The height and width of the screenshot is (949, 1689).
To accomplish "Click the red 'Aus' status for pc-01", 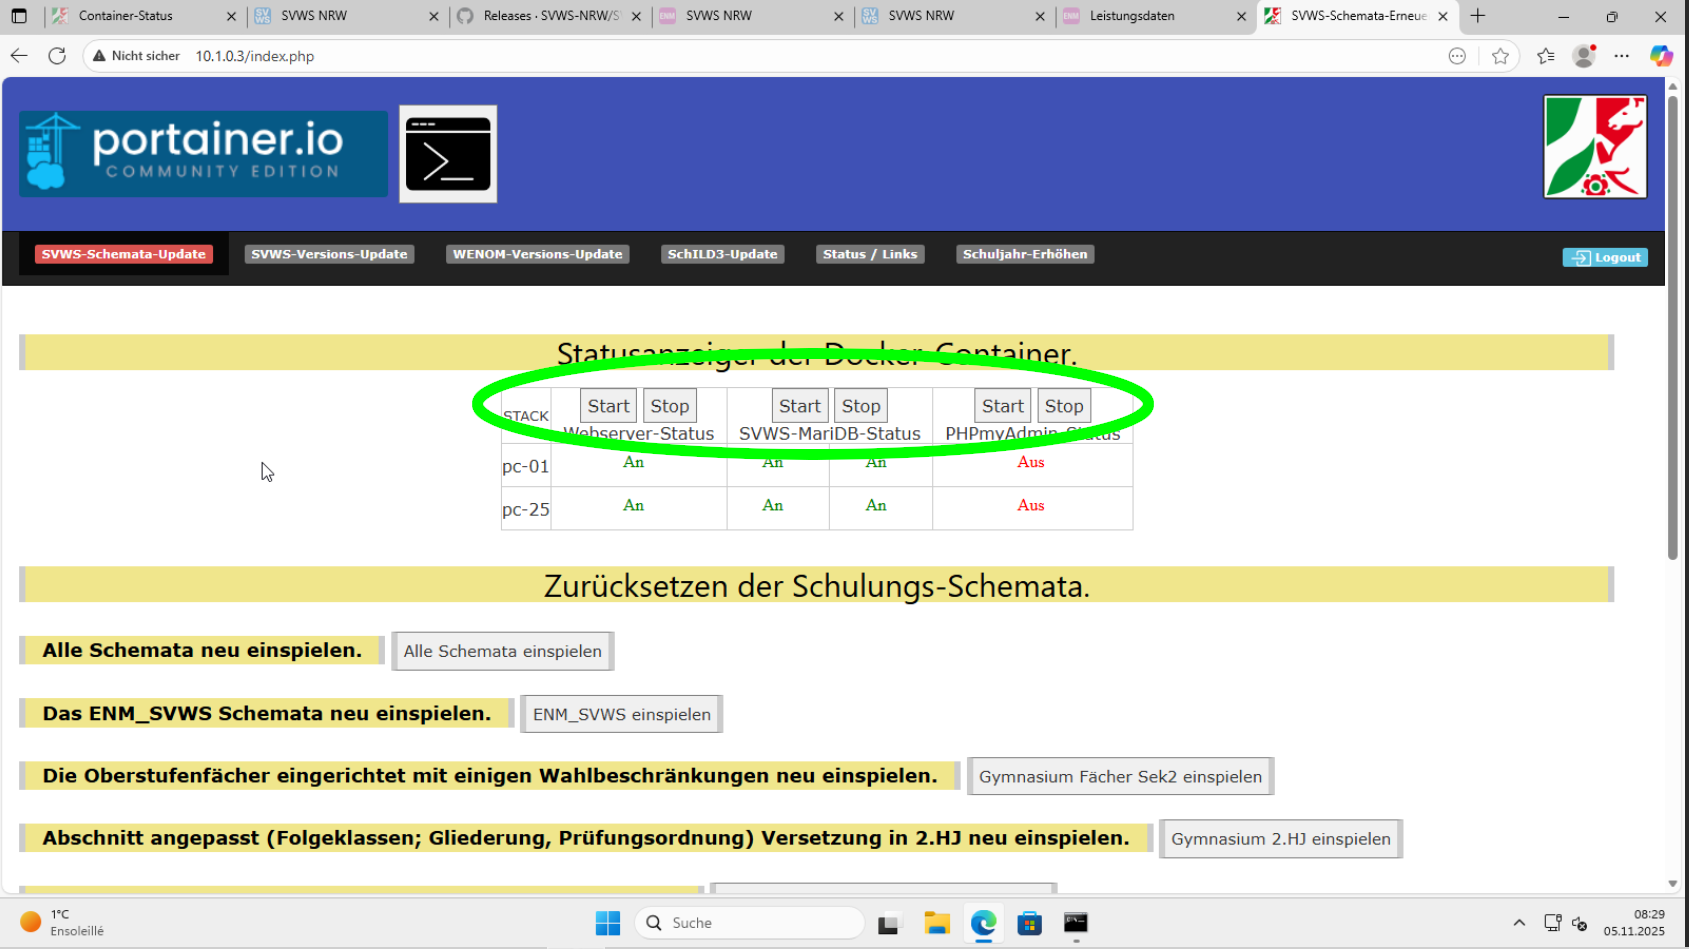I will [x=1031, y=462].
